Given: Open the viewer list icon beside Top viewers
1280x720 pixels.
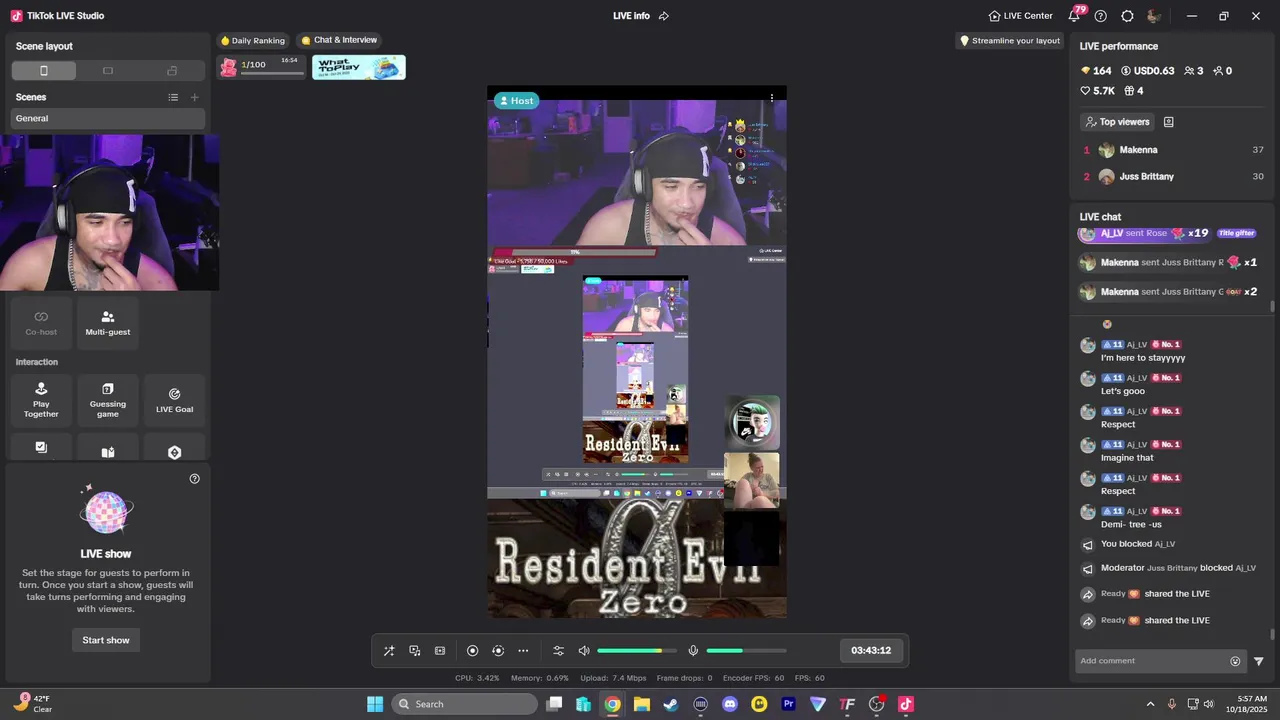Looking at the screenshot, I should [1169, 122].
